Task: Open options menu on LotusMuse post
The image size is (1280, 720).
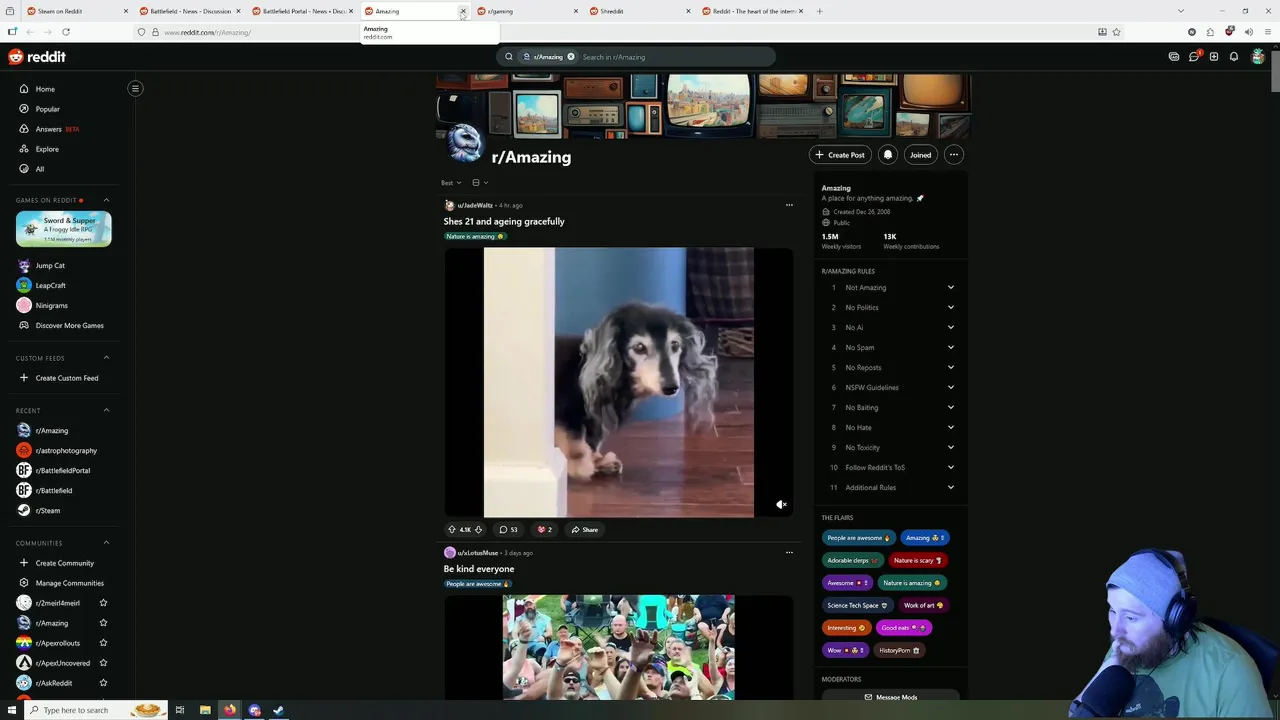Action: pos(789,552)
